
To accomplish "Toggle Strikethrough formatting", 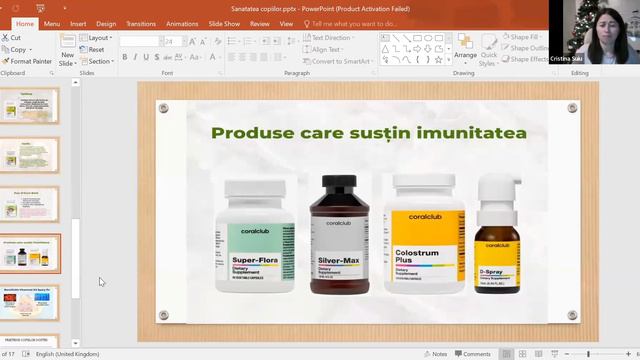I will click(168, 57).
